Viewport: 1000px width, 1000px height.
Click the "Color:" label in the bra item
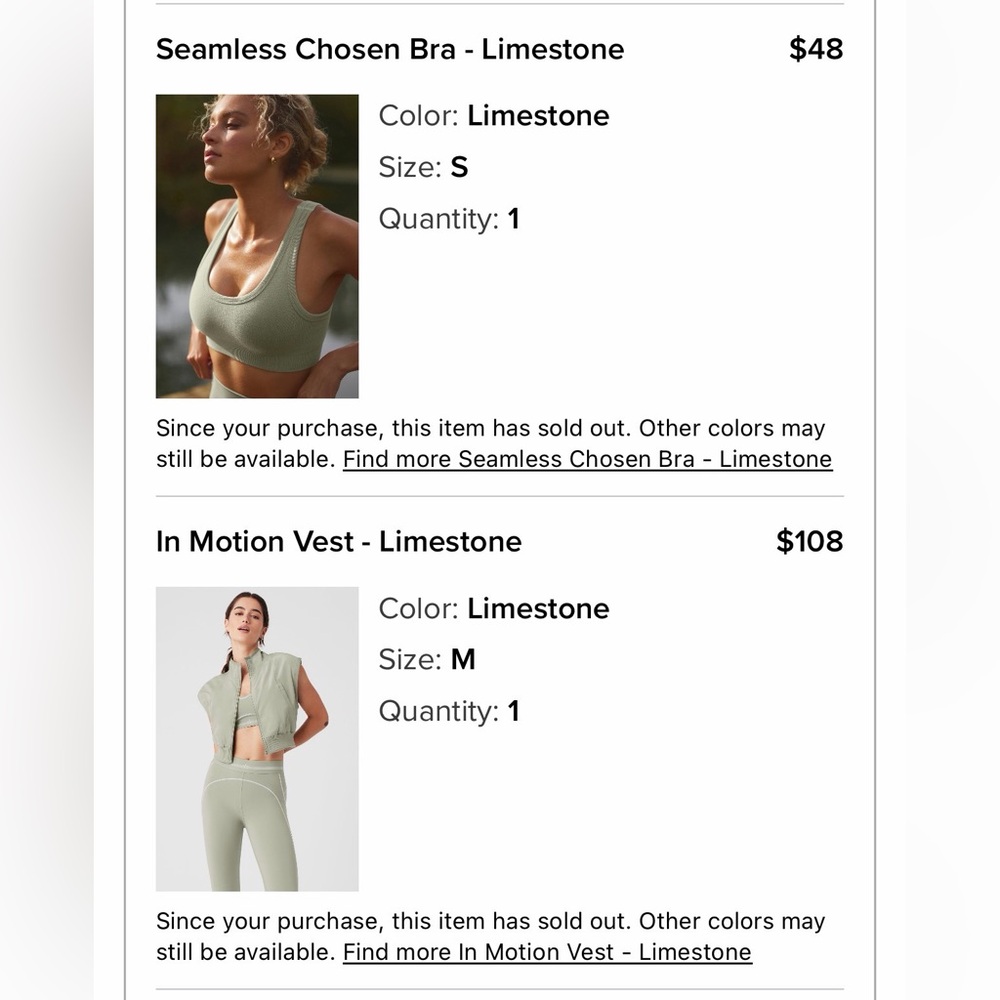tap(418, 116)
